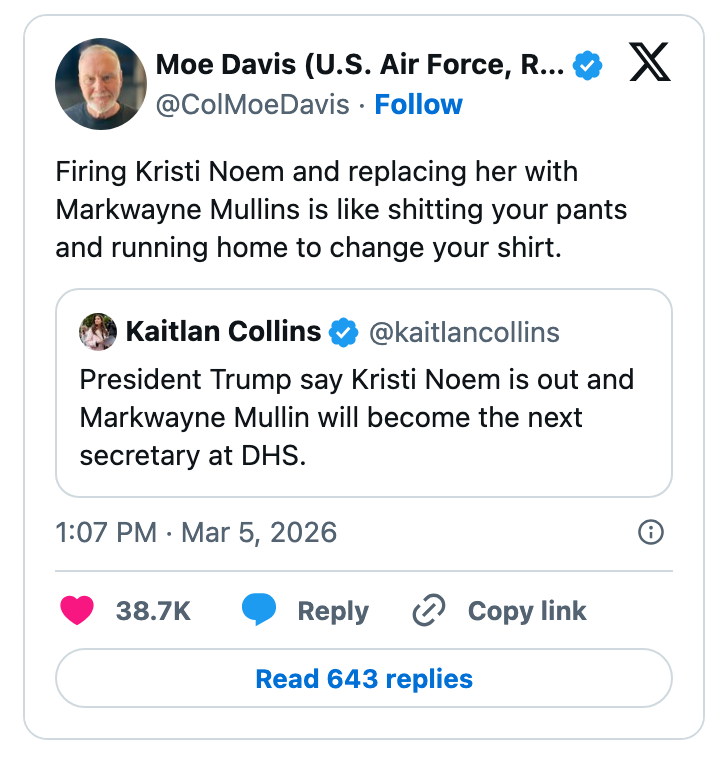Open Moe Davis's profile picture
This screenshot has height=762, width=728.
(101, 84)
